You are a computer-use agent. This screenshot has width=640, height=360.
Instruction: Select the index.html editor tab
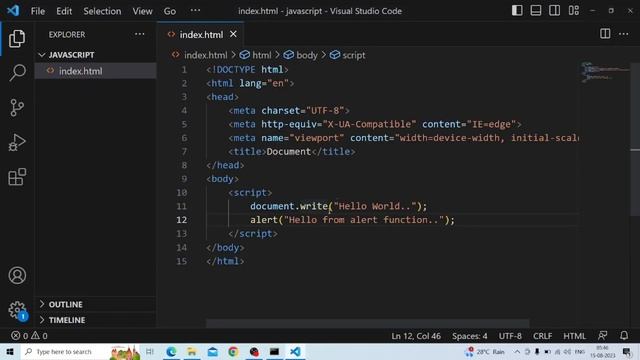pyautogui.click(x=200, y=34)
